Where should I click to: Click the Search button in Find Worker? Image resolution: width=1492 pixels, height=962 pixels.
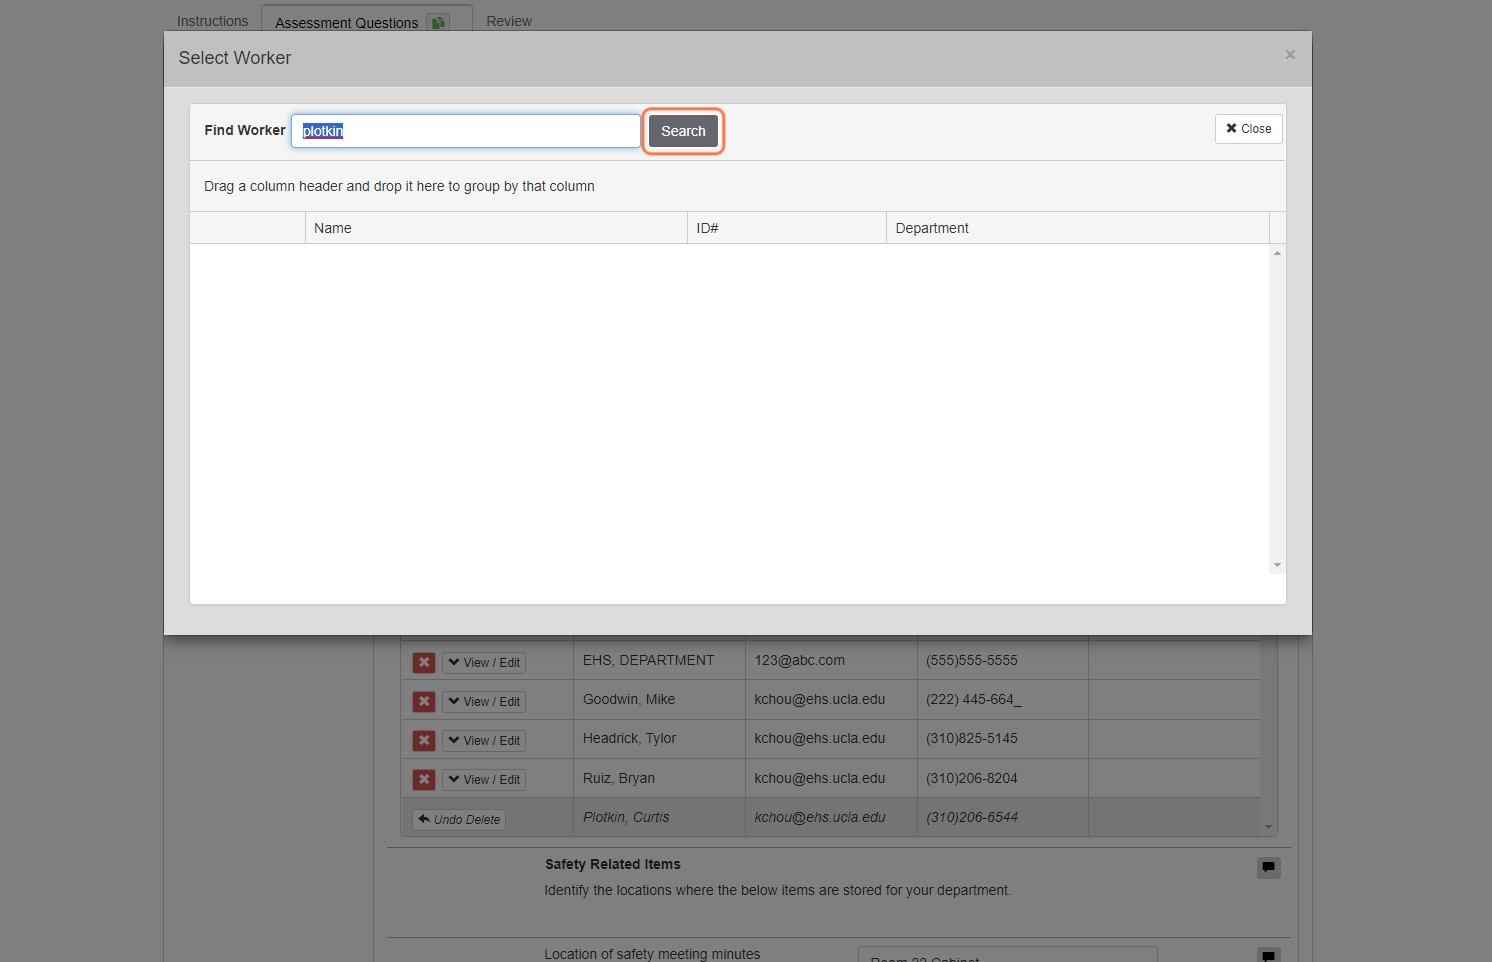pos(683,131)
